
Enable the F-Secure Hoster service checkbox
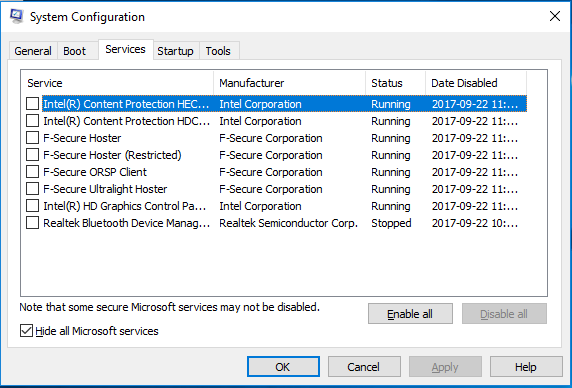coord(32,138)
